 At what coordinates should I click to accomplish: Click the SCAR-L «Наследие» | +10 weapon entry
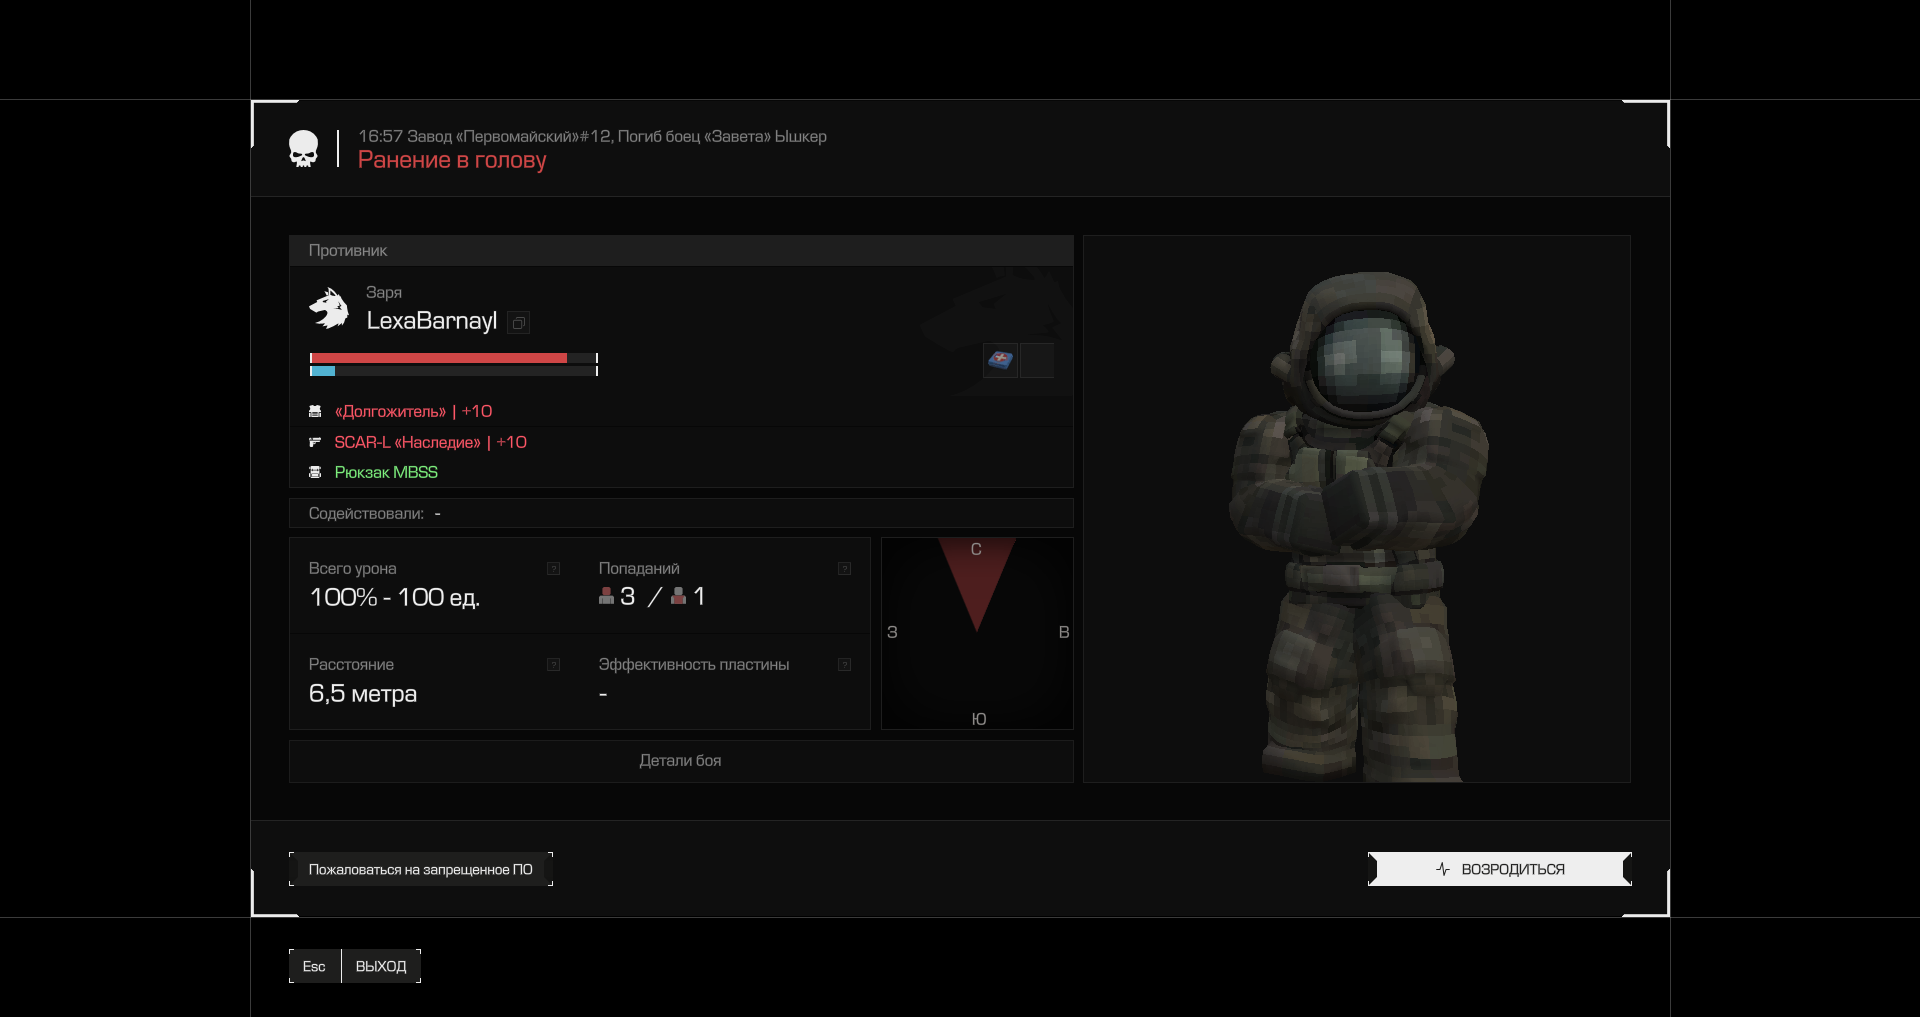[x=430, y=442]
